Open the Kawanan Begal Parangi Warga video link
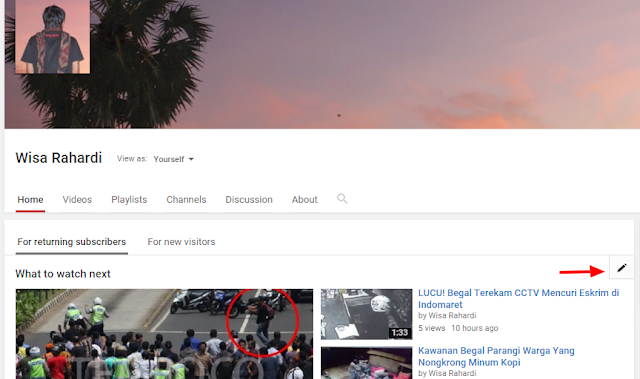 click(496, 356)
